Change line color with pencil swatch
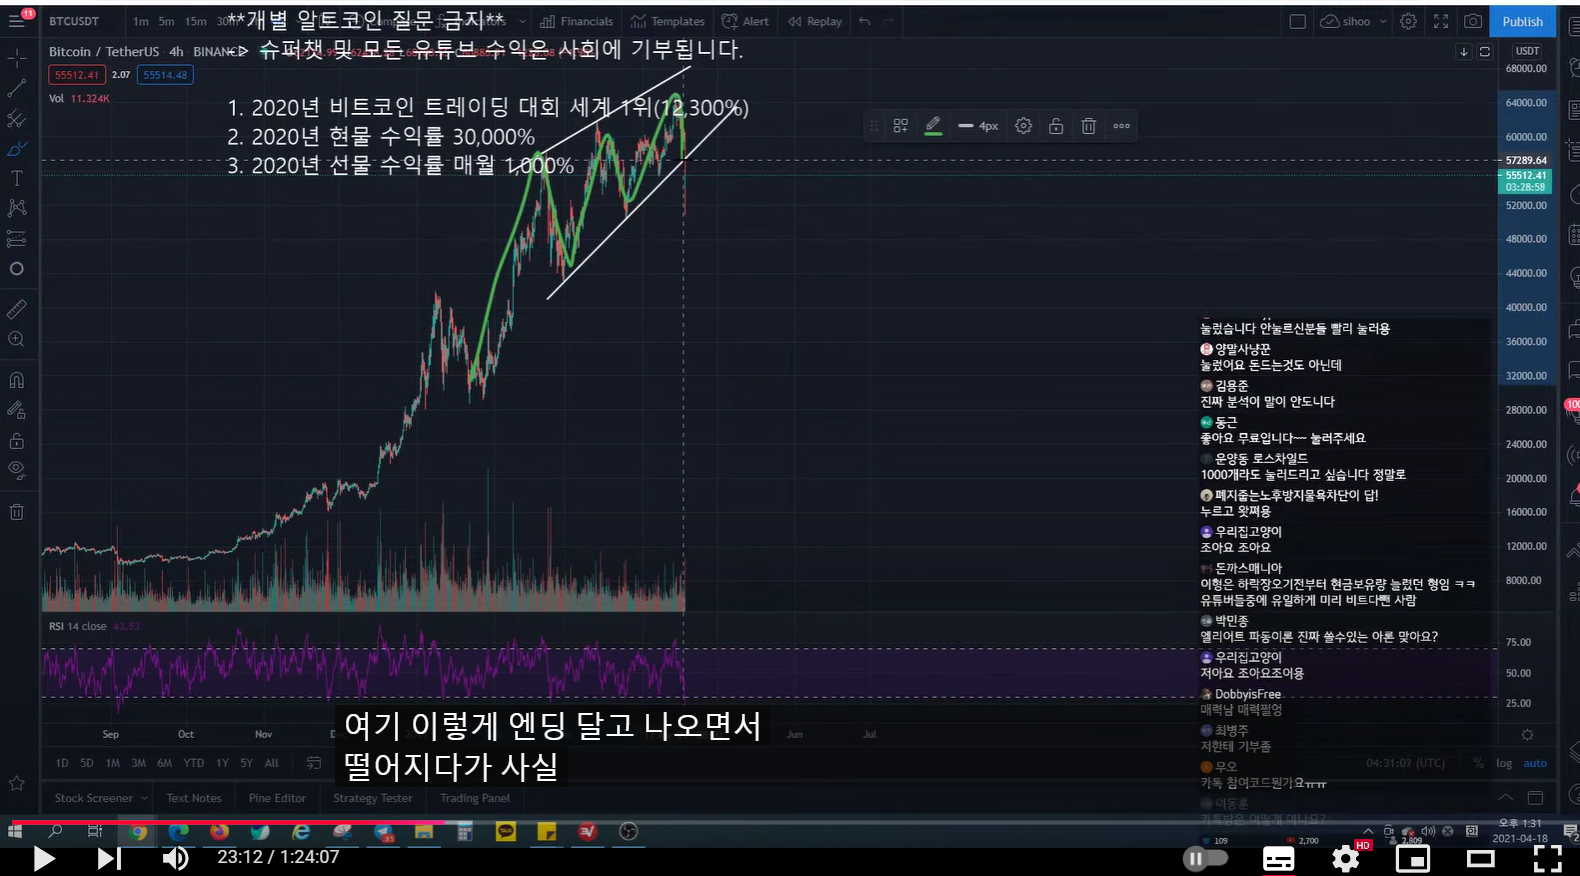The image size is (1580, 876). coord(933,126)
